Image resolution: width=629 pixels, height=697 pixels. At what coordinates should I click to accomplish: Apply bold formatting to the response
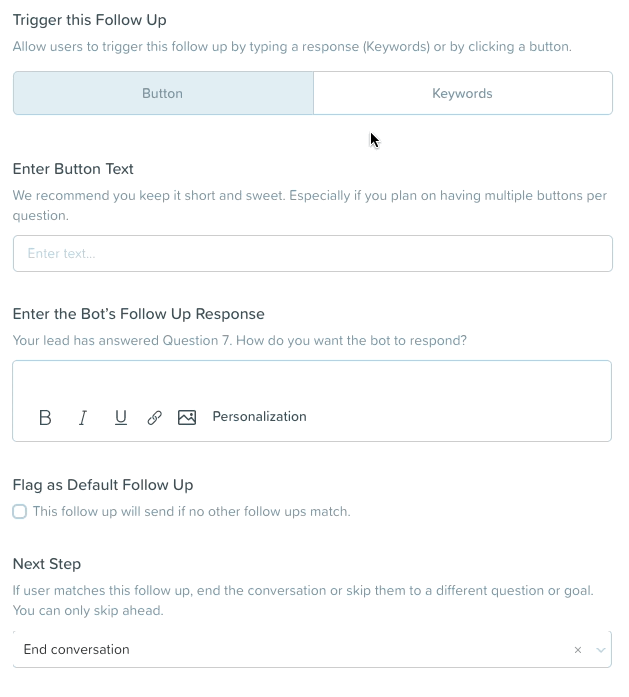pyautogui.click(x=45, y=417)
